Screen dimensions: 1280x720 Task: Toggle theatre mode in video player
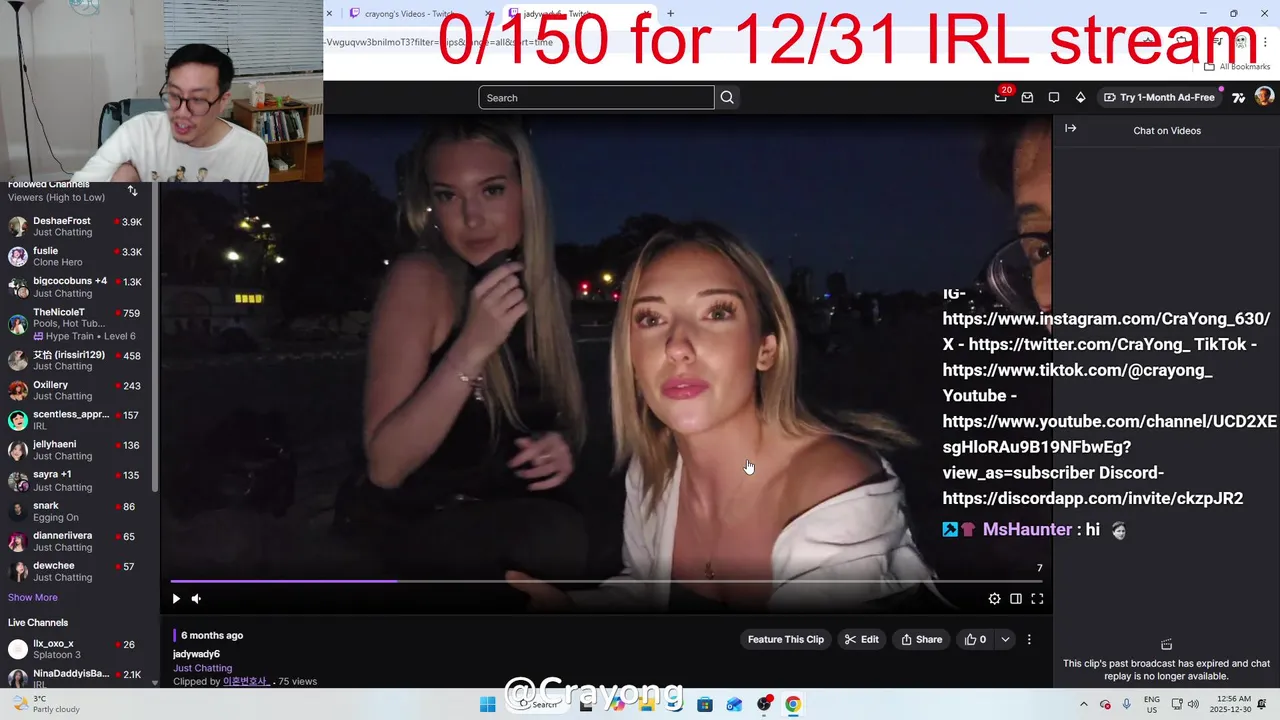click(x=1016, y=599)
